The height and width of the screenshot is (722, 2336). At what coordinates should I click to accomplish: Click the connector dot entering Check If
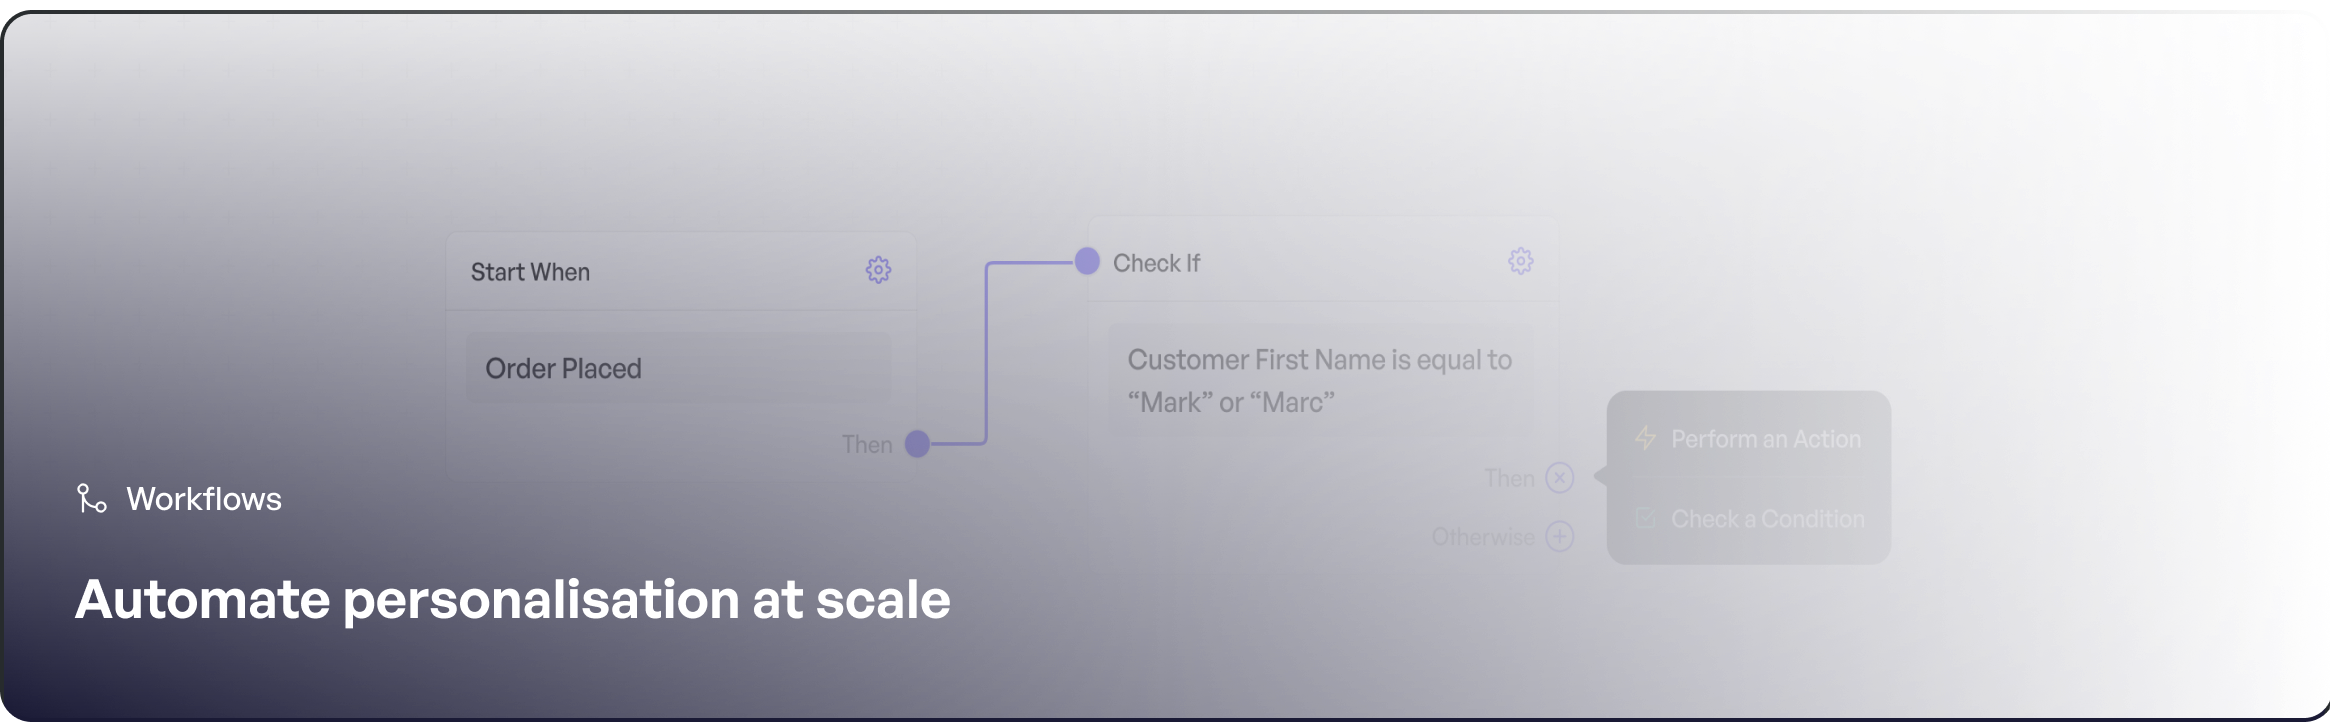coord(1085,262)
